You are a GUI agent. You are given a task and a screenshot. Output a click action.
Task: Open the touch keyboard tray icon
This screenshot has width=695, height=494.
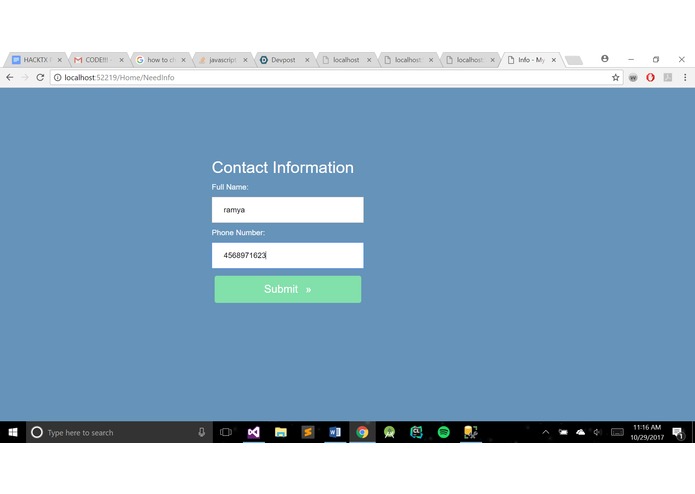(617, 432)
